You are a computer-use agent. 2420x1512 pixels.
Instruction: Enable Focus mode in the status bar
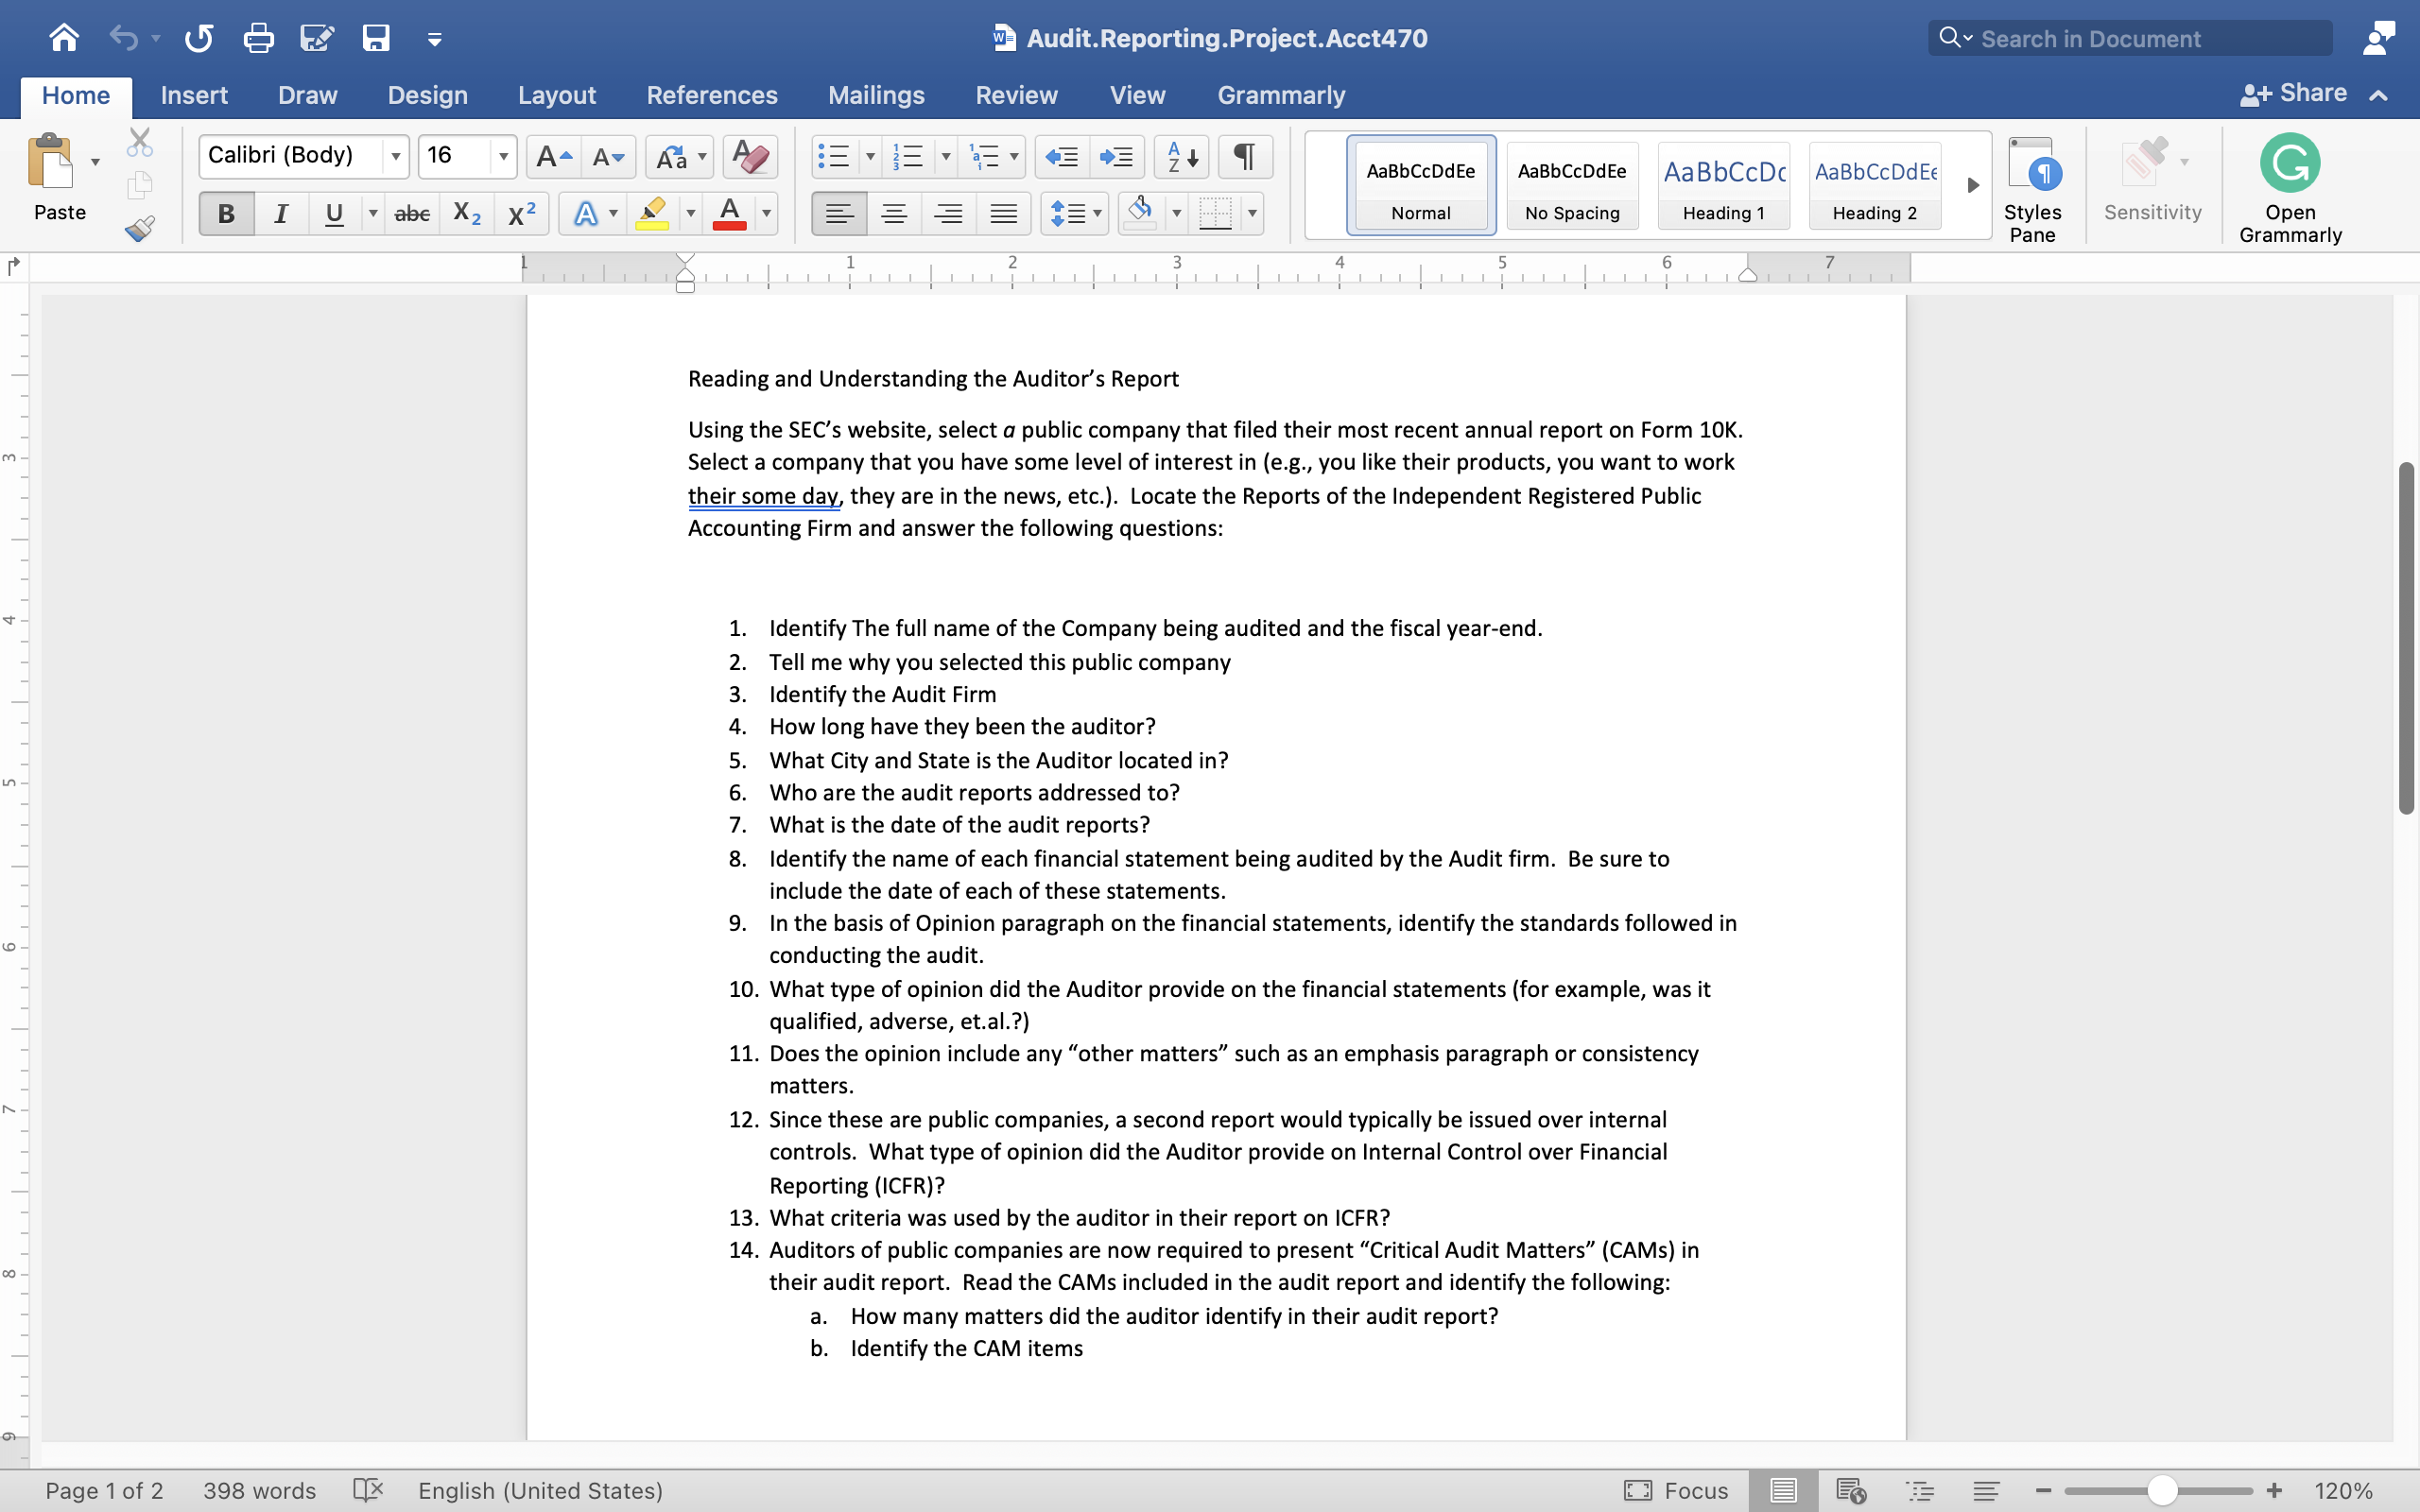point(1676,1490)
